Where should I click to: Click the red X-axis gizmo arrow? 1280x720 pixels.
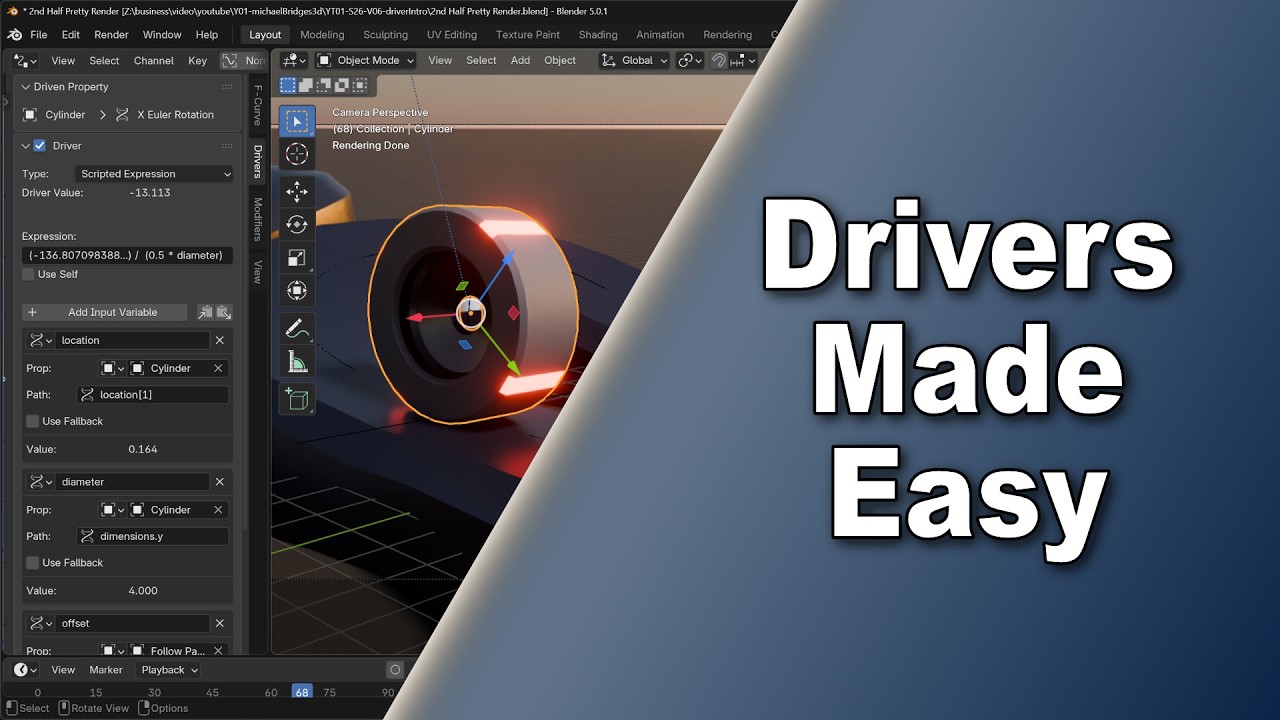412,318
